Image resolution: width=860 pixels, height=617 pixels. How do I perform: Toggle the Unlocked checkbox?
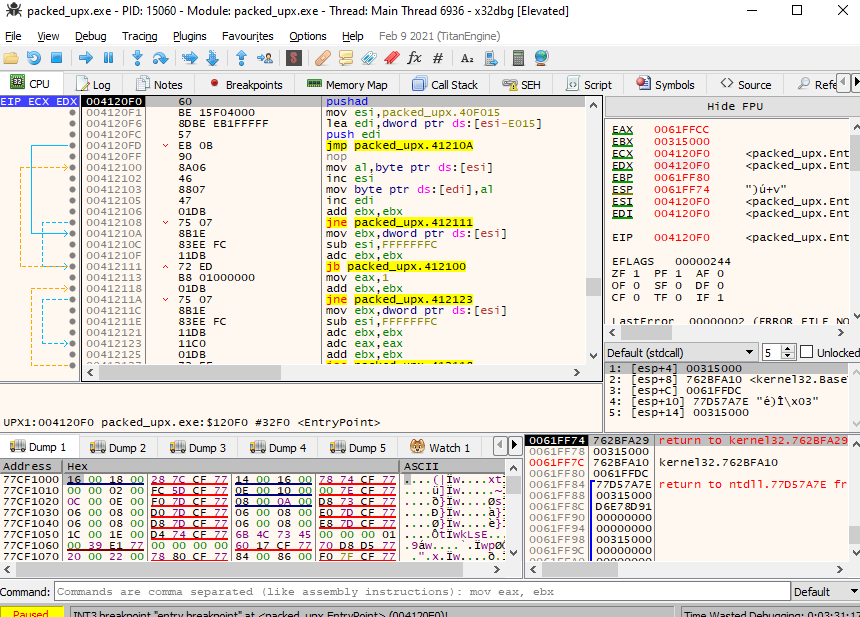(x=806, y=352)
